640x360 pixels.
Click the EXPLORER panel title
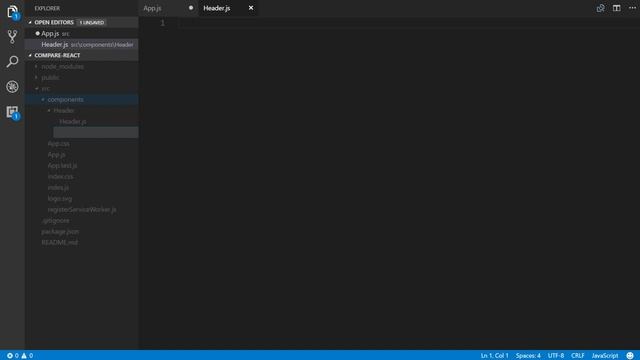(x=47, y=8)
